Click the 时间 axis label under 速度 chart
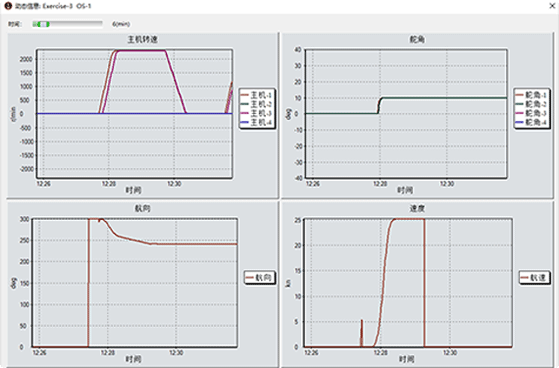This screenshot has width=559, height=368. 406,359
